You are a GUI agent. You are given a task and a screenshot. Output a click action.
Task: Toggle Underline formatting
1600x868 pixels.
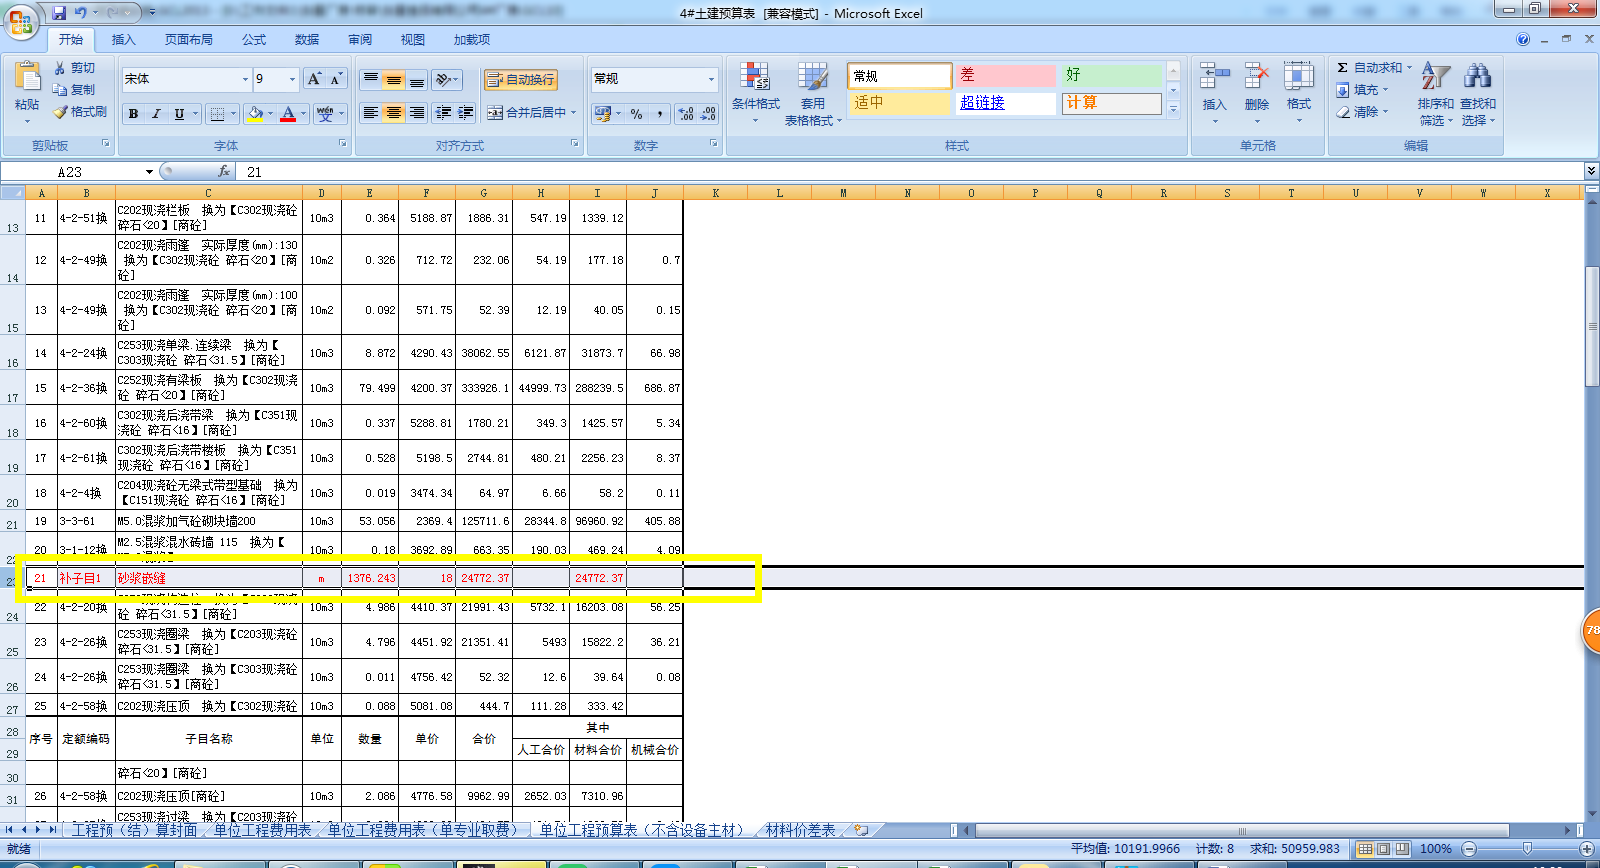click(179, 114)
